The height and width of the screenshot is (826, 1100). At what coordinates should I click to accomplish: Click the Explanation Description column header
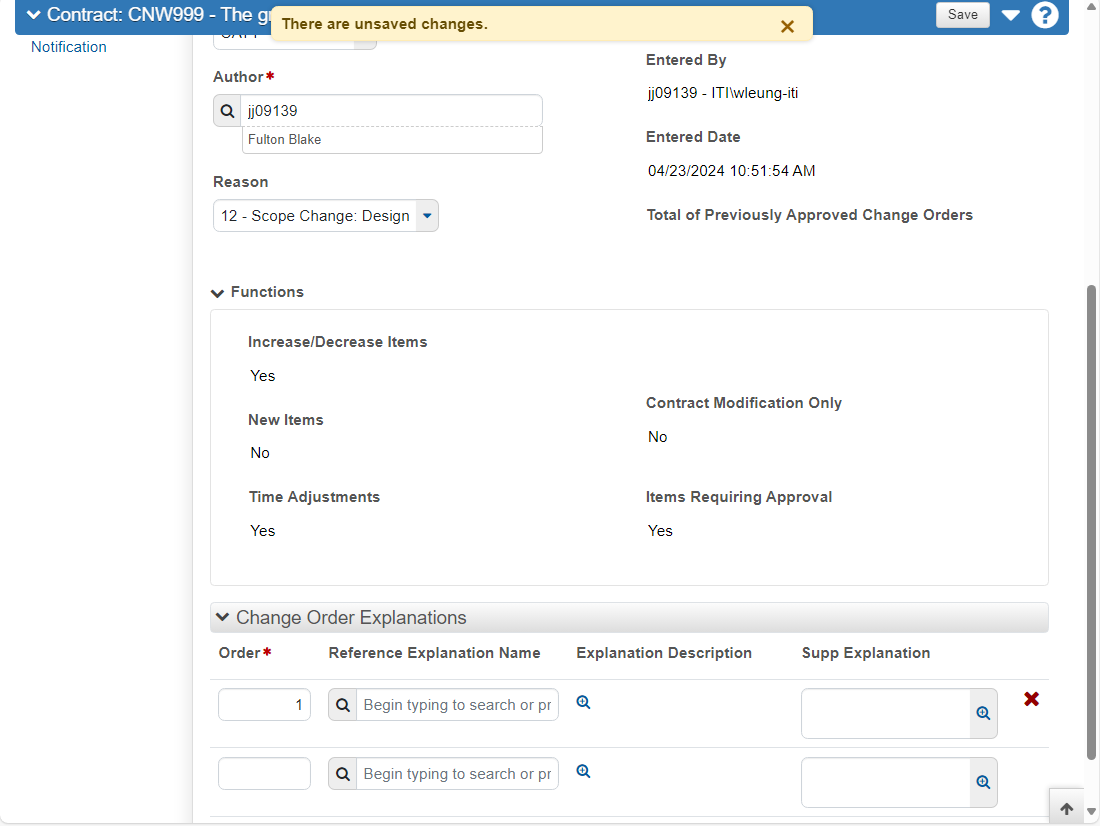664,653
